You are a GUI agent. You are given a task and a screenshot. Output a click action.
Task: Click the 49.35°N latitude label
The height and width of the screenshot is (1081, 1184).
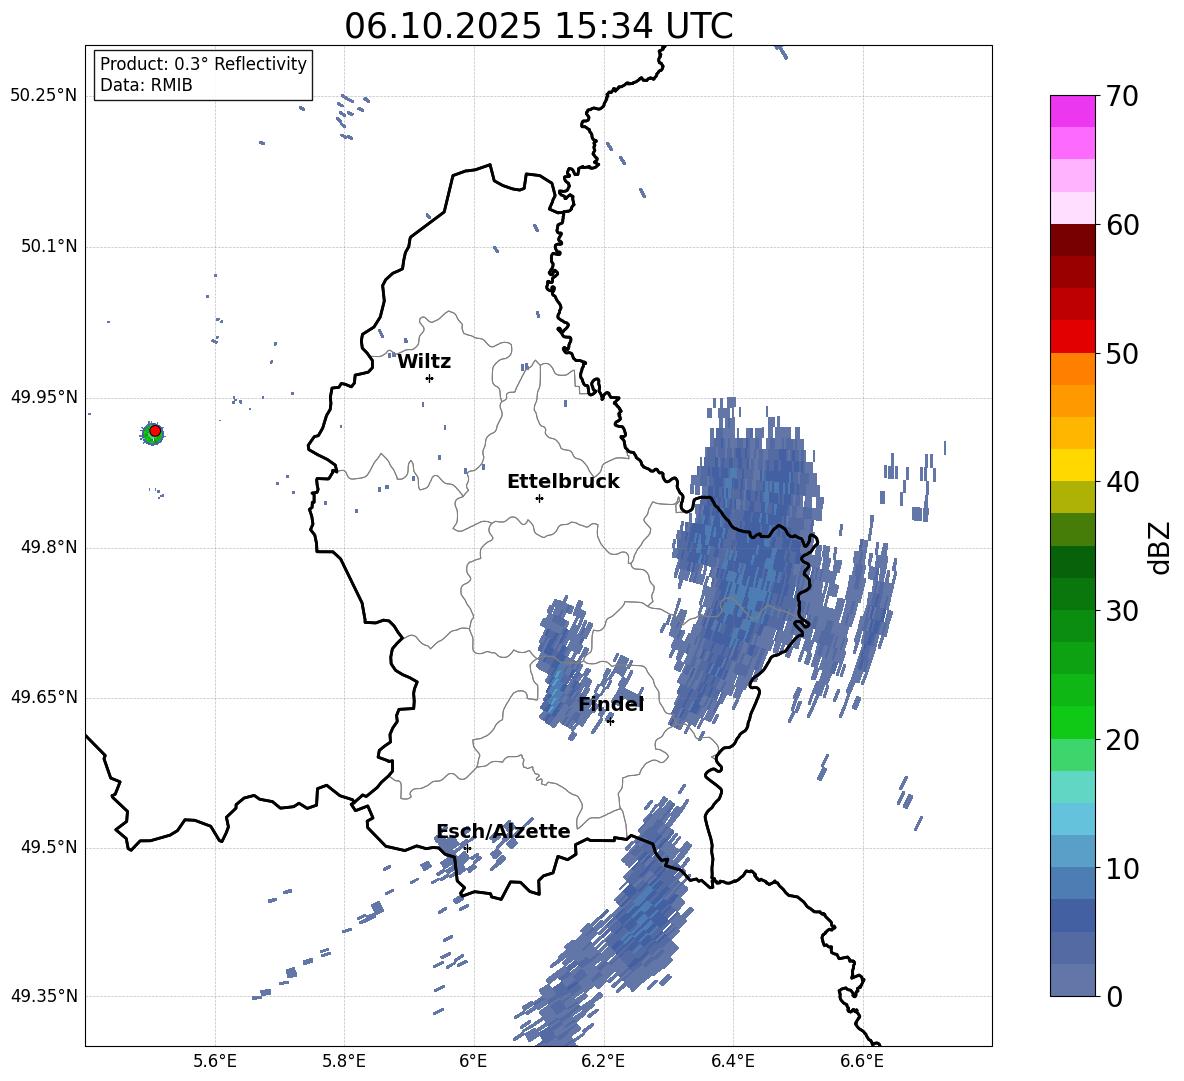(44, 996)
